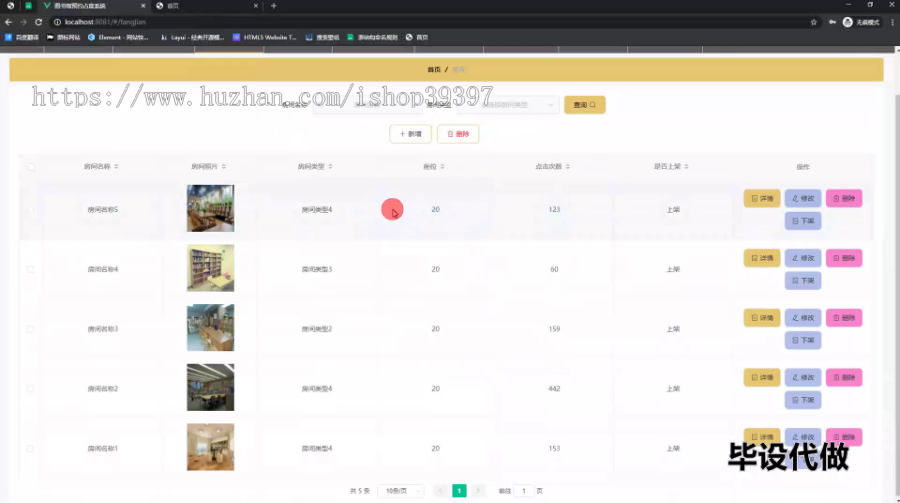
Task: Click 首页 in the breadcrumb
Action: coord(434,69)
